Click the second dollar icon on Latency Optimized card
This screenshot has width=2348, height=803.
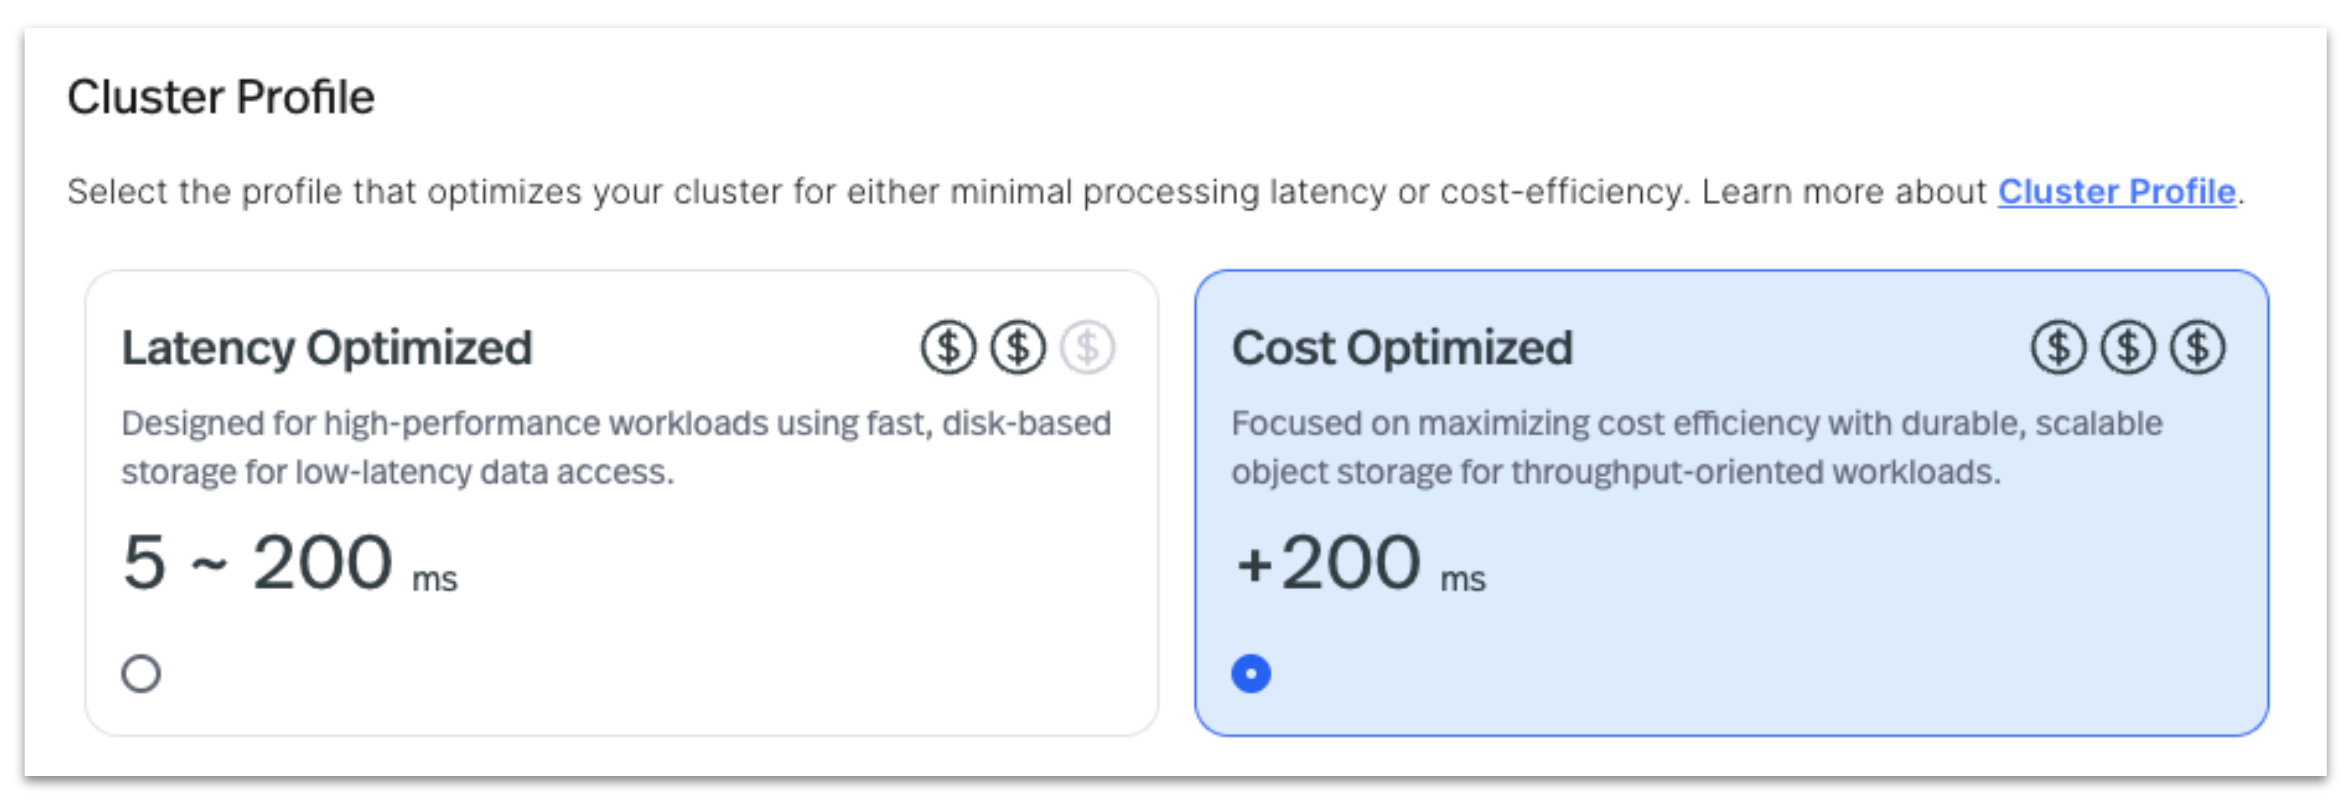[1016, 348]
